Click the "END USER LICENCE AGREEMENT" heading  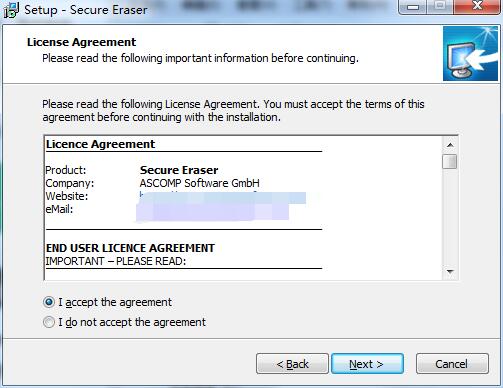point(130,248)
